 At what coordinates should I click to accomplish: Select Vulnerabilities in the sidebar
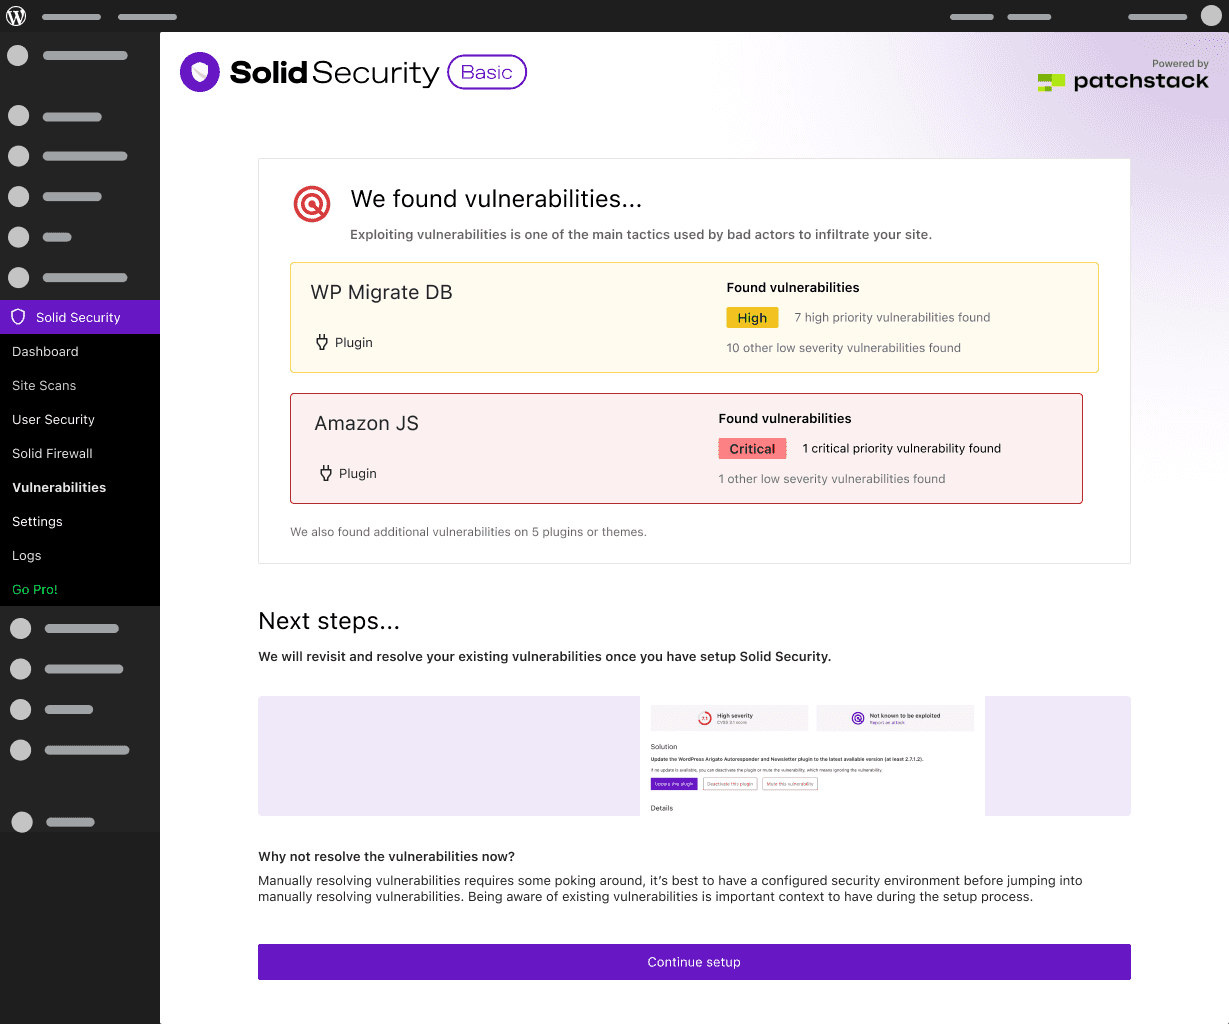coord(59,487)
